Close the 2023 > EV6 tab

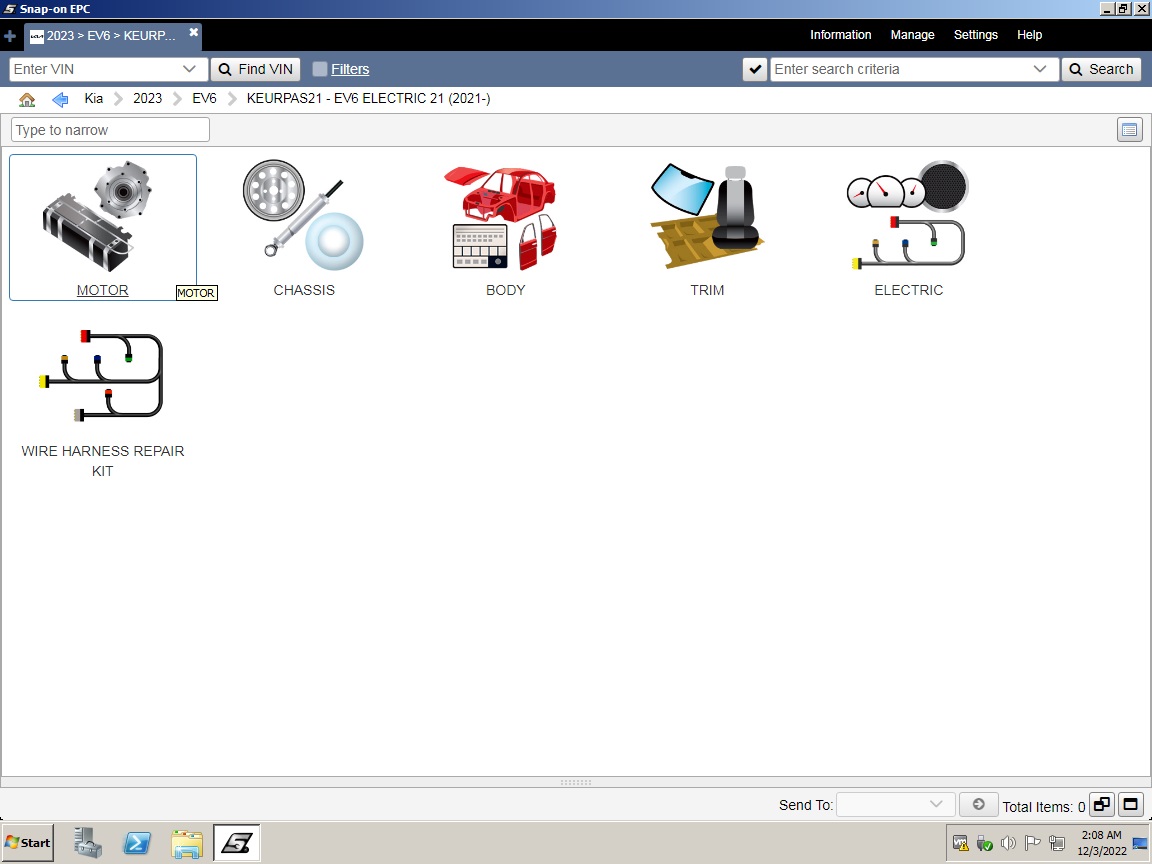pyautogui.click(x=193, y=32)
